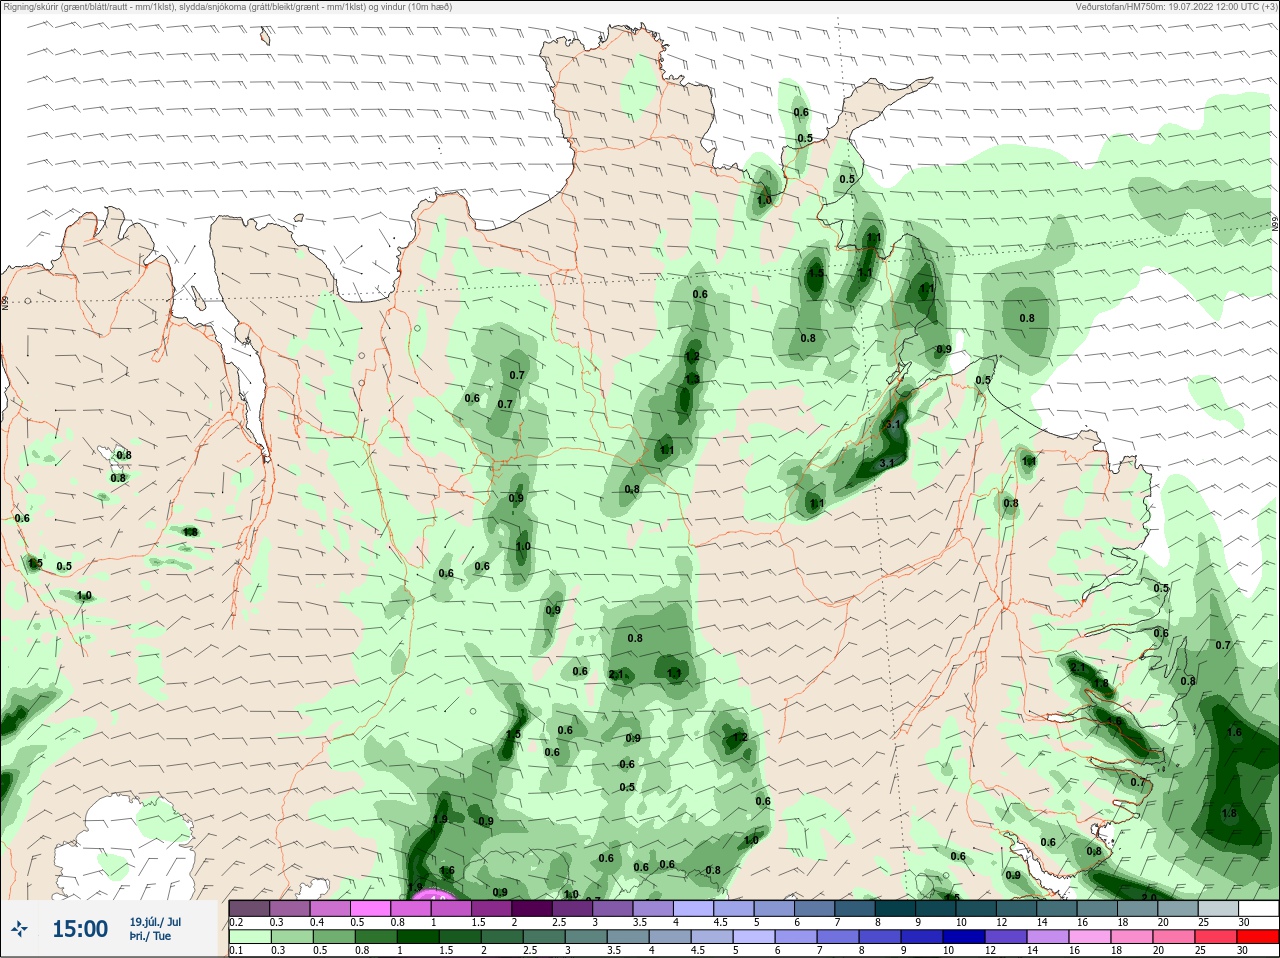
Task: Pick the white 30 swatch in the upper legend row
Action: 1259,909
